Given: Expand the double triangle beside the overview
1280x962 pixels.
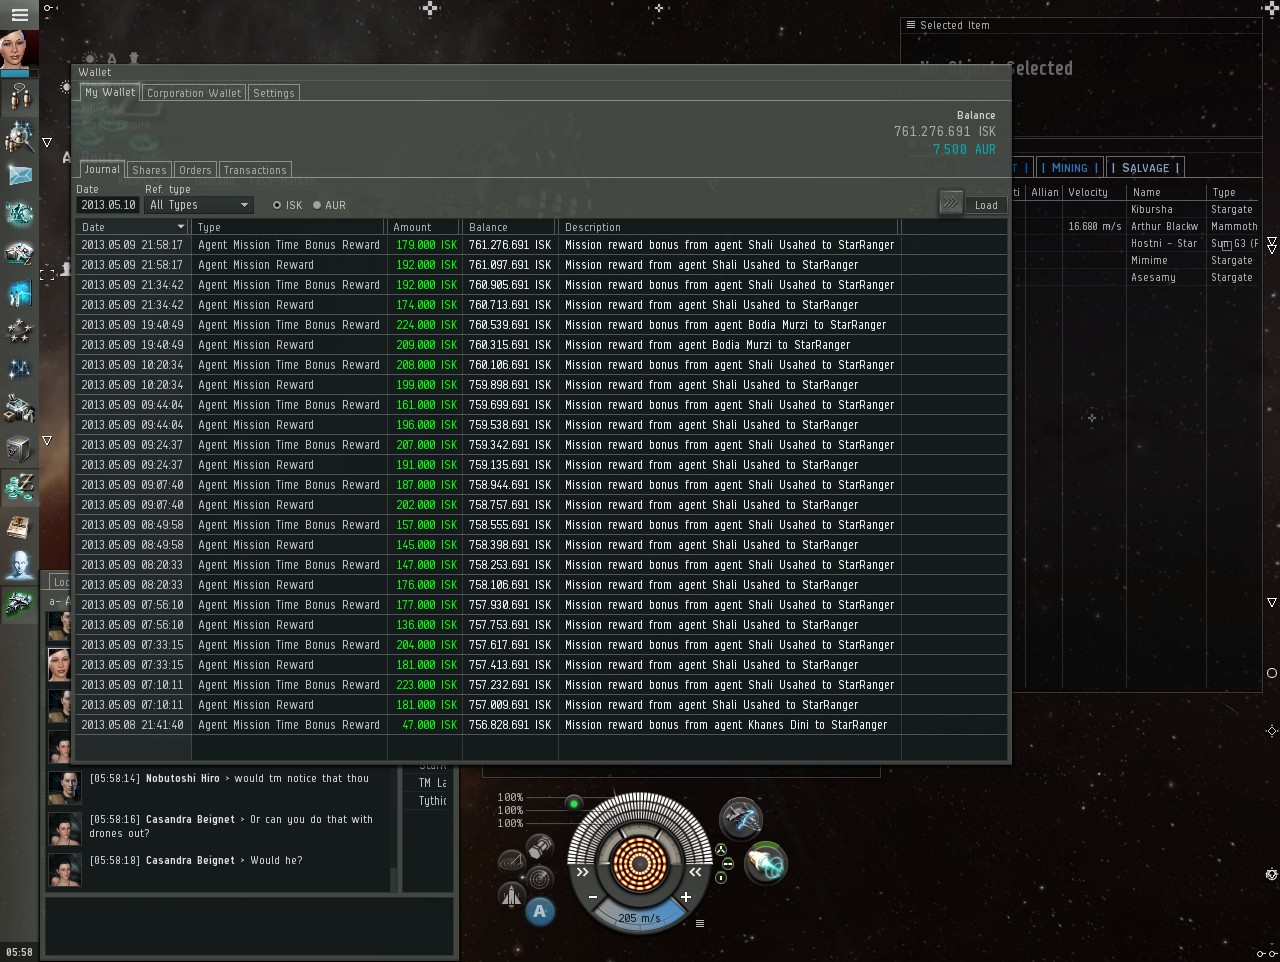Looking at the screenshot, I should point(1272,244).
